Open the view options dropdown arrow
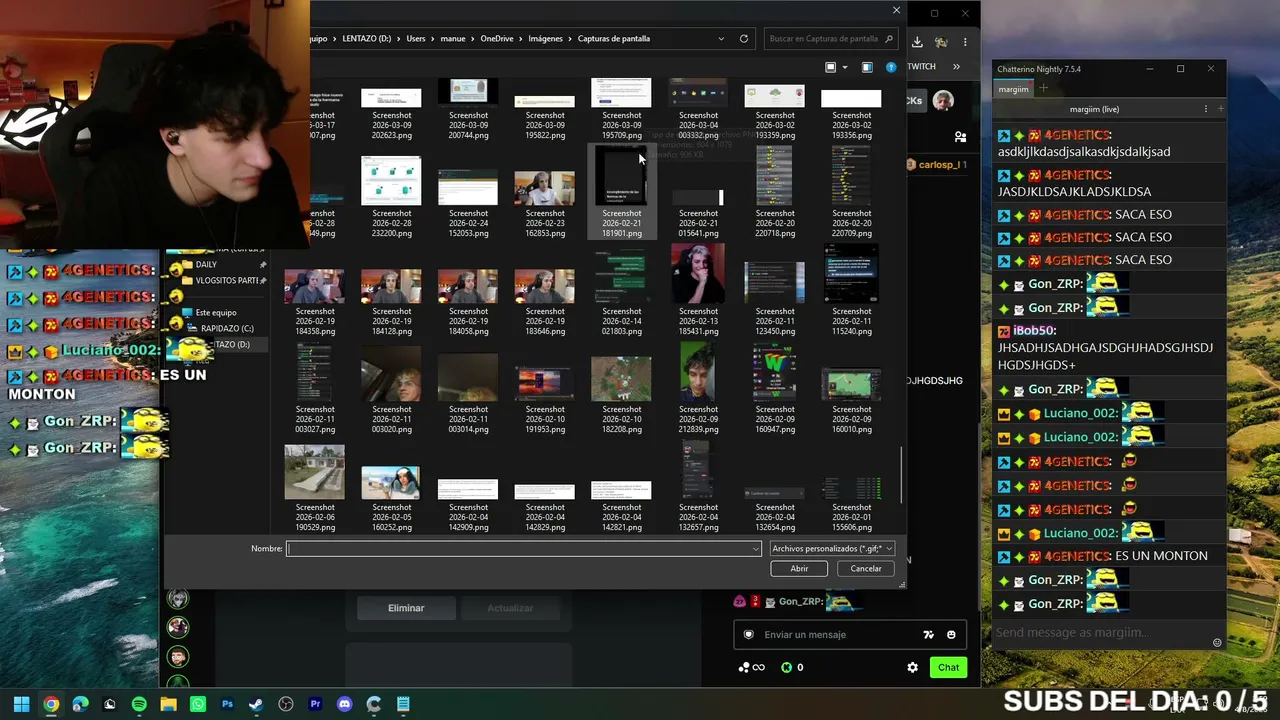The image size is (1280, 720). tap(845, 67)
